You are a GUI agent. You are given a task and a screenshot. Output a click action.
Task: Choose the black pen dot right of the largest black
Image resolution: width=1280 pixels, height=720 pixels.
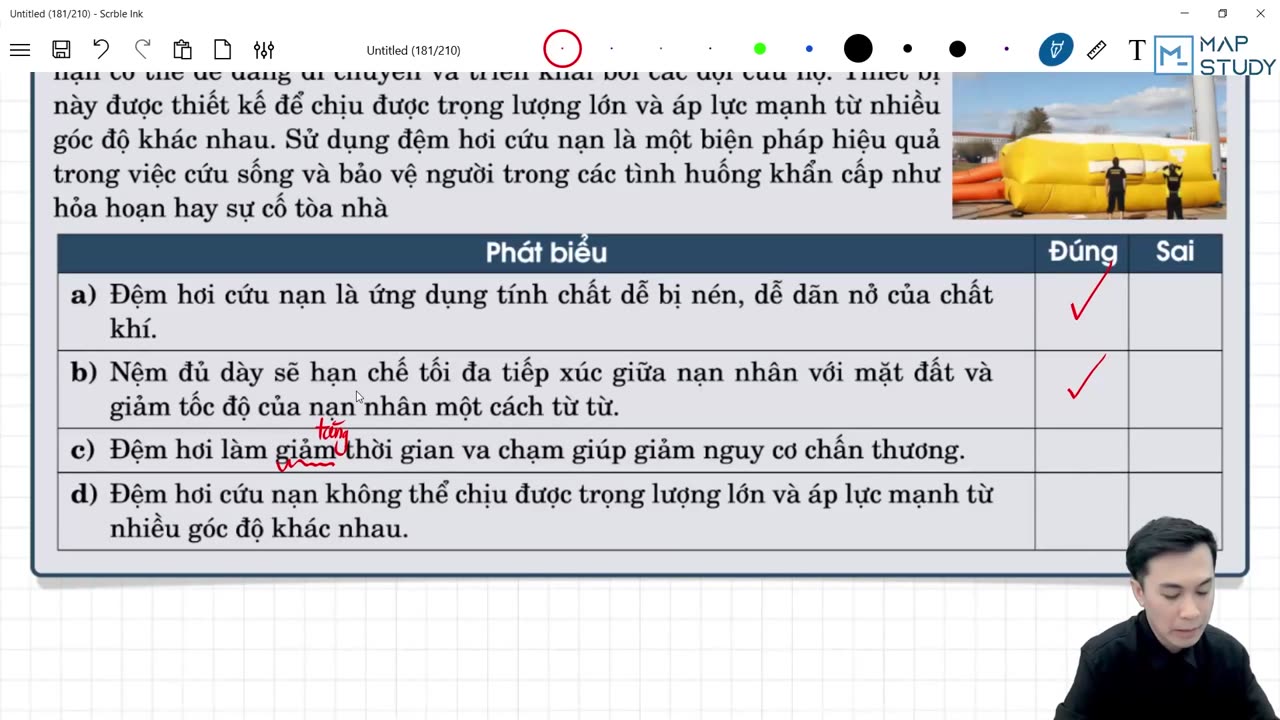point(907,49)
